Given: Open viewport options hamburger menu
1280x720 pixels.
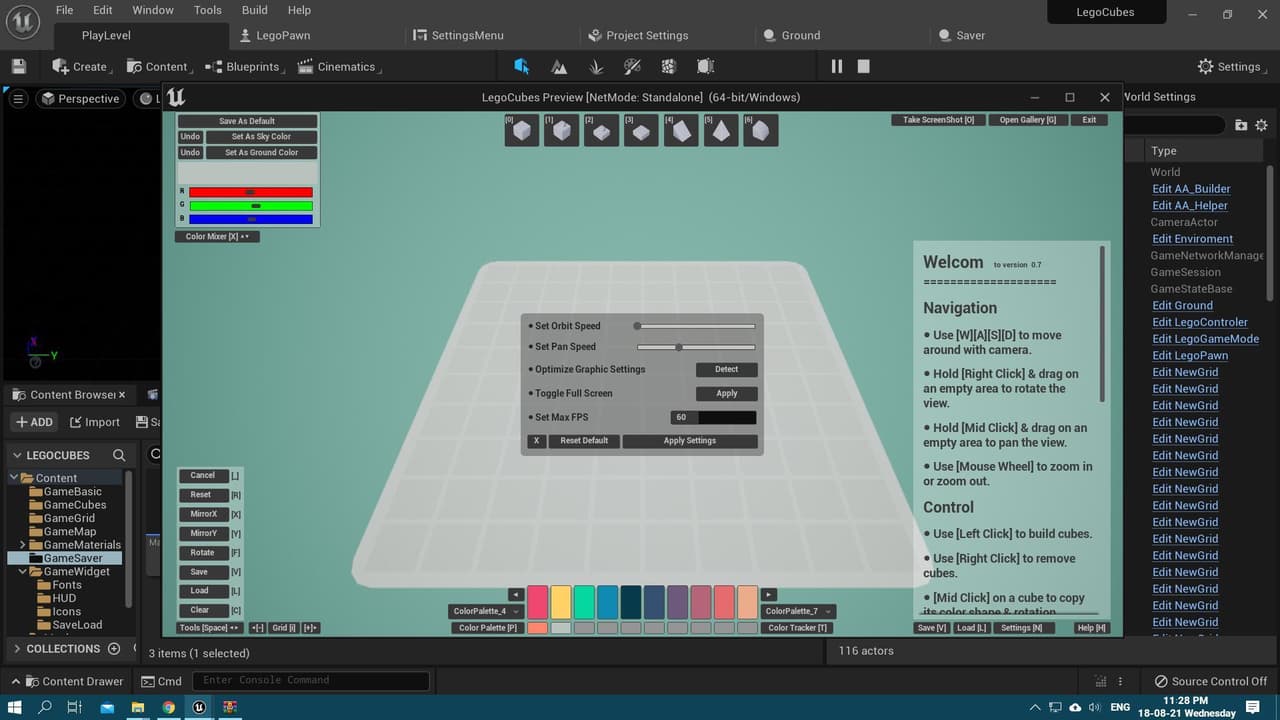Looking at the screenshot, I should point(18,98).
